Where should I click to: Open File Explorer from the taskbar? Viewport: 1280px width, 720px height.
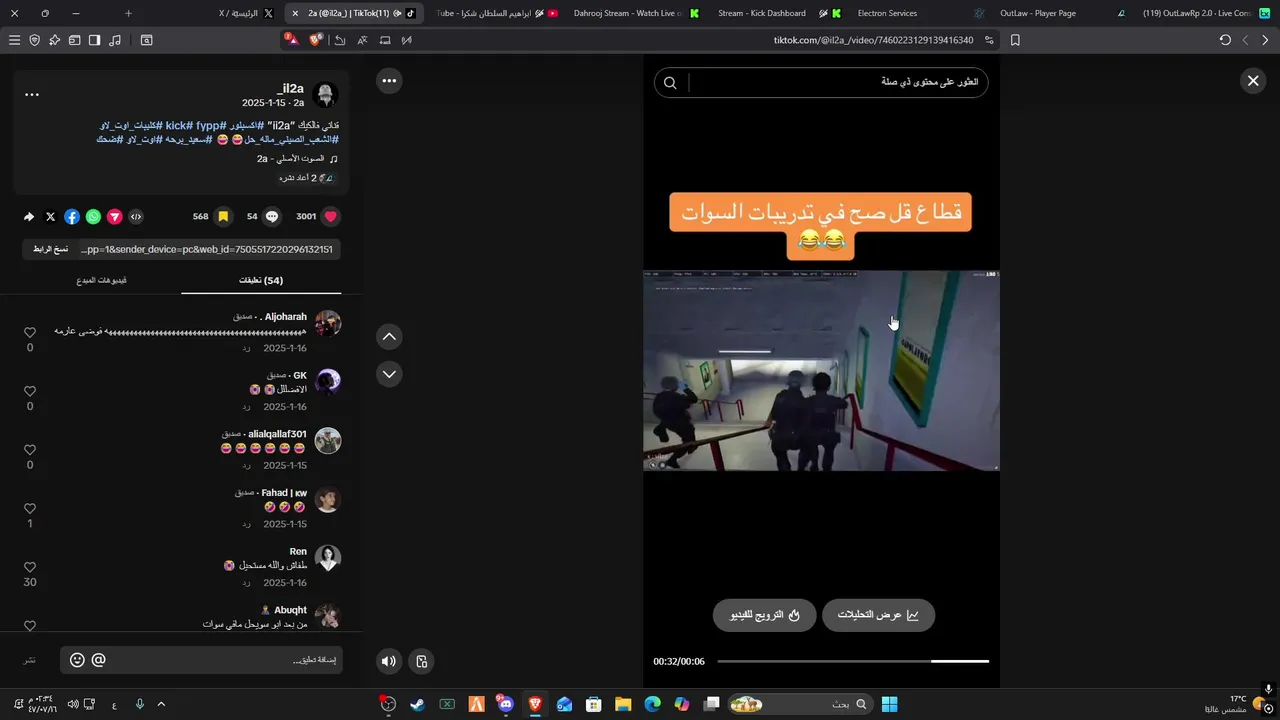[x=622, y=704]
